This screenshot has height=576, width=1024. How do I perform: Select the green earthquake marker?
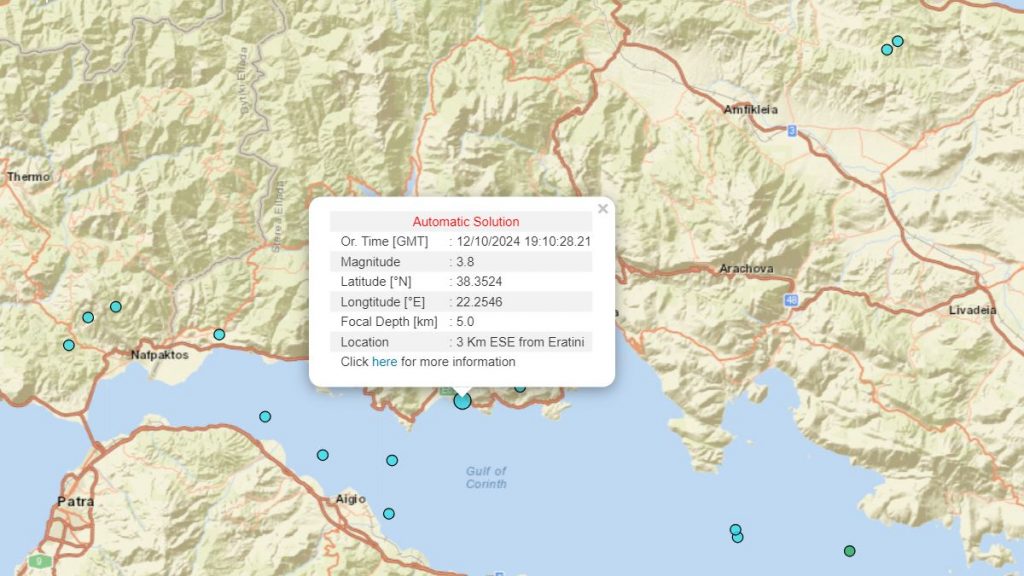point(850,551)
